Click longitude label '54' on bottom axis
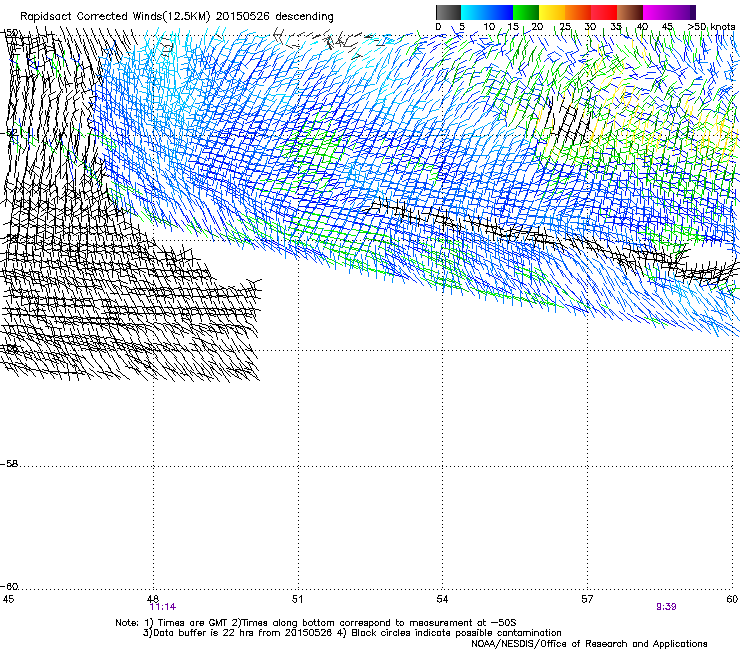Screen dimensions: 740x650 pyautogui.click(x=442, y=599)
